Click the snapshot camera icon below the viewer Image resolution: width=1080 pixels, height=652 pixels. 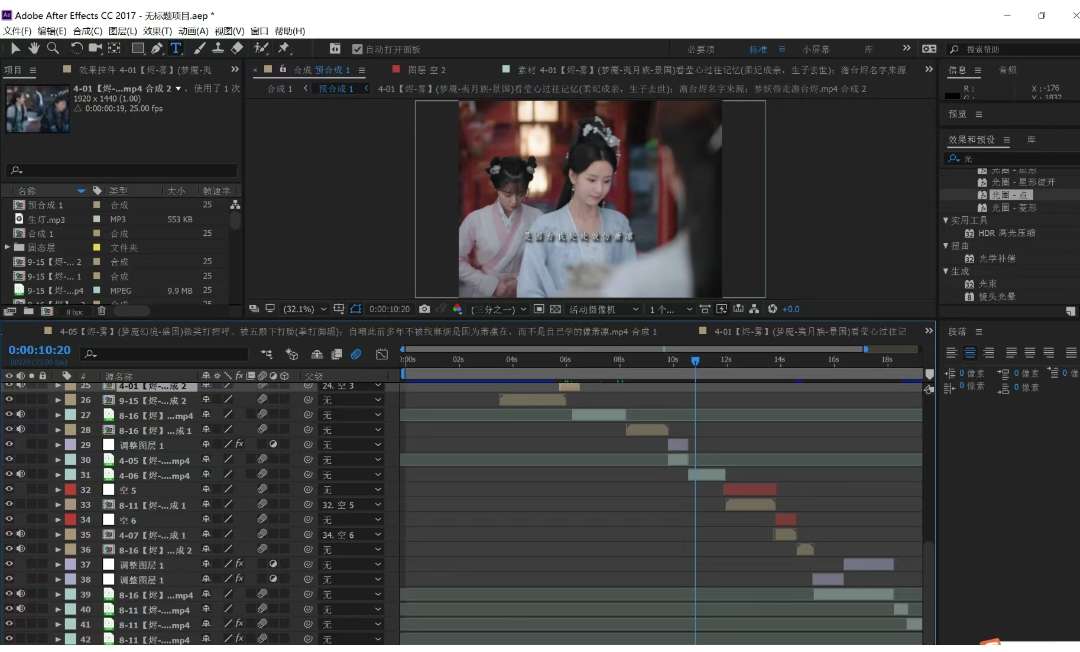coord(425,309)
